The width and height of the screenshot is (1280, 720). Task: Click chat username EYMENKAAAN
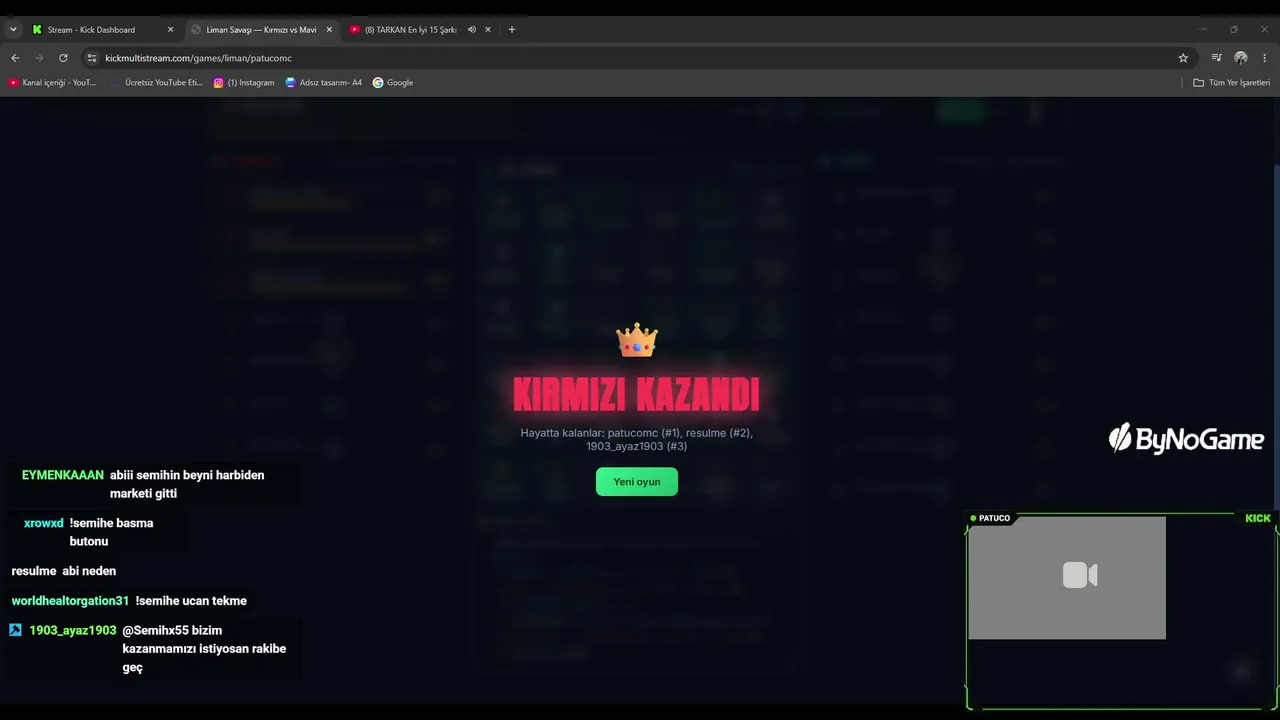click(63, 475)
